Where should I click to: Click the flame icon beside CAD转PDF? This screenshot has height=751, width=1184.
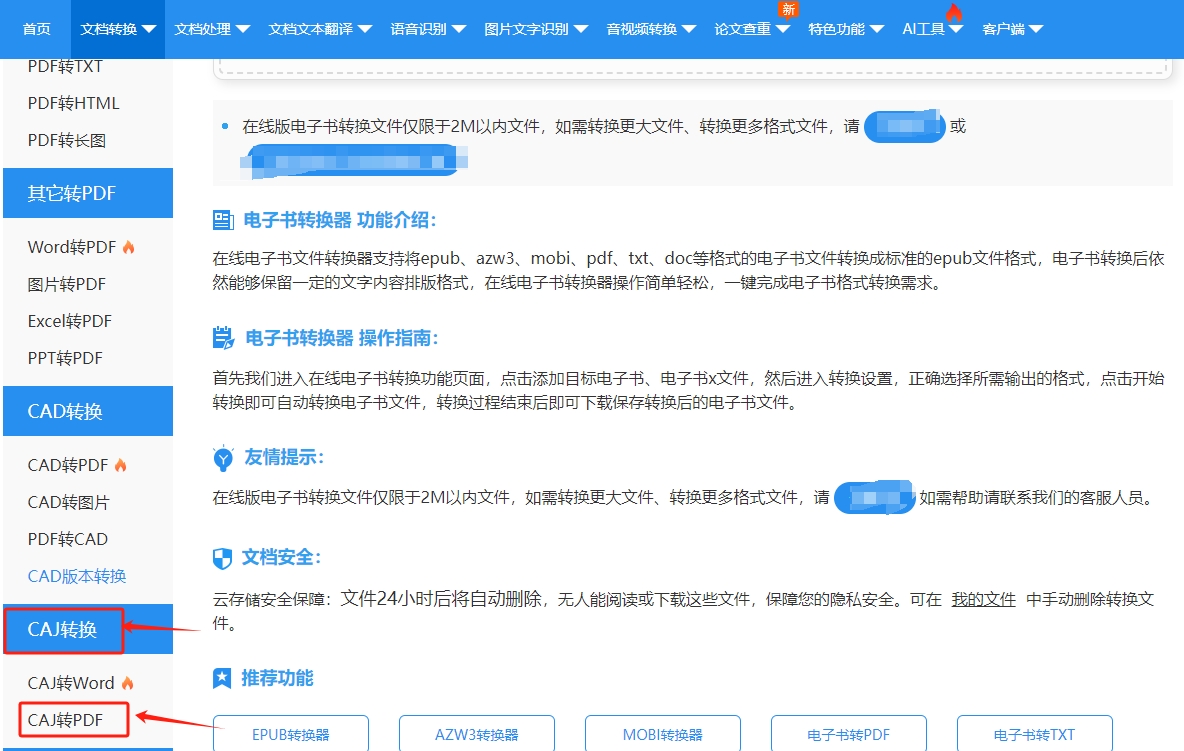pos(121,465)
